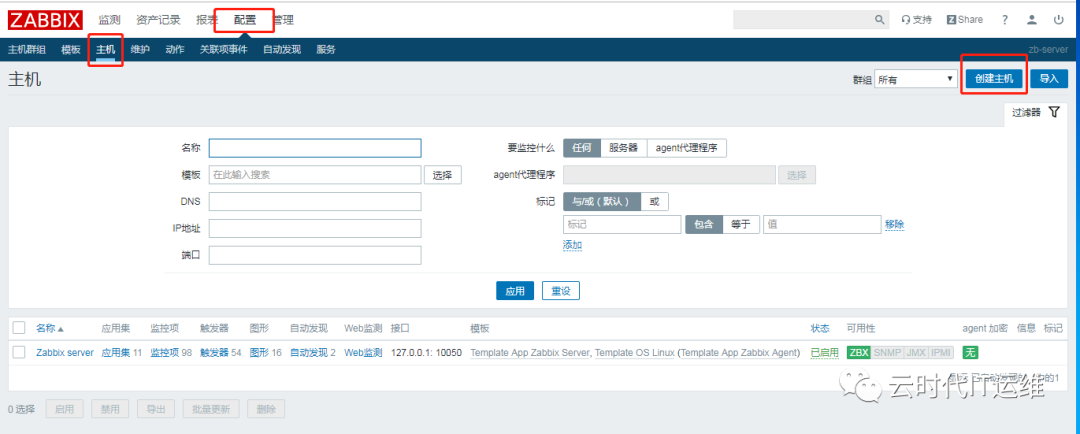Click the ZABBIX logo
The width and height of the screenshot is (1080, 434).
(x=45, y=19)
